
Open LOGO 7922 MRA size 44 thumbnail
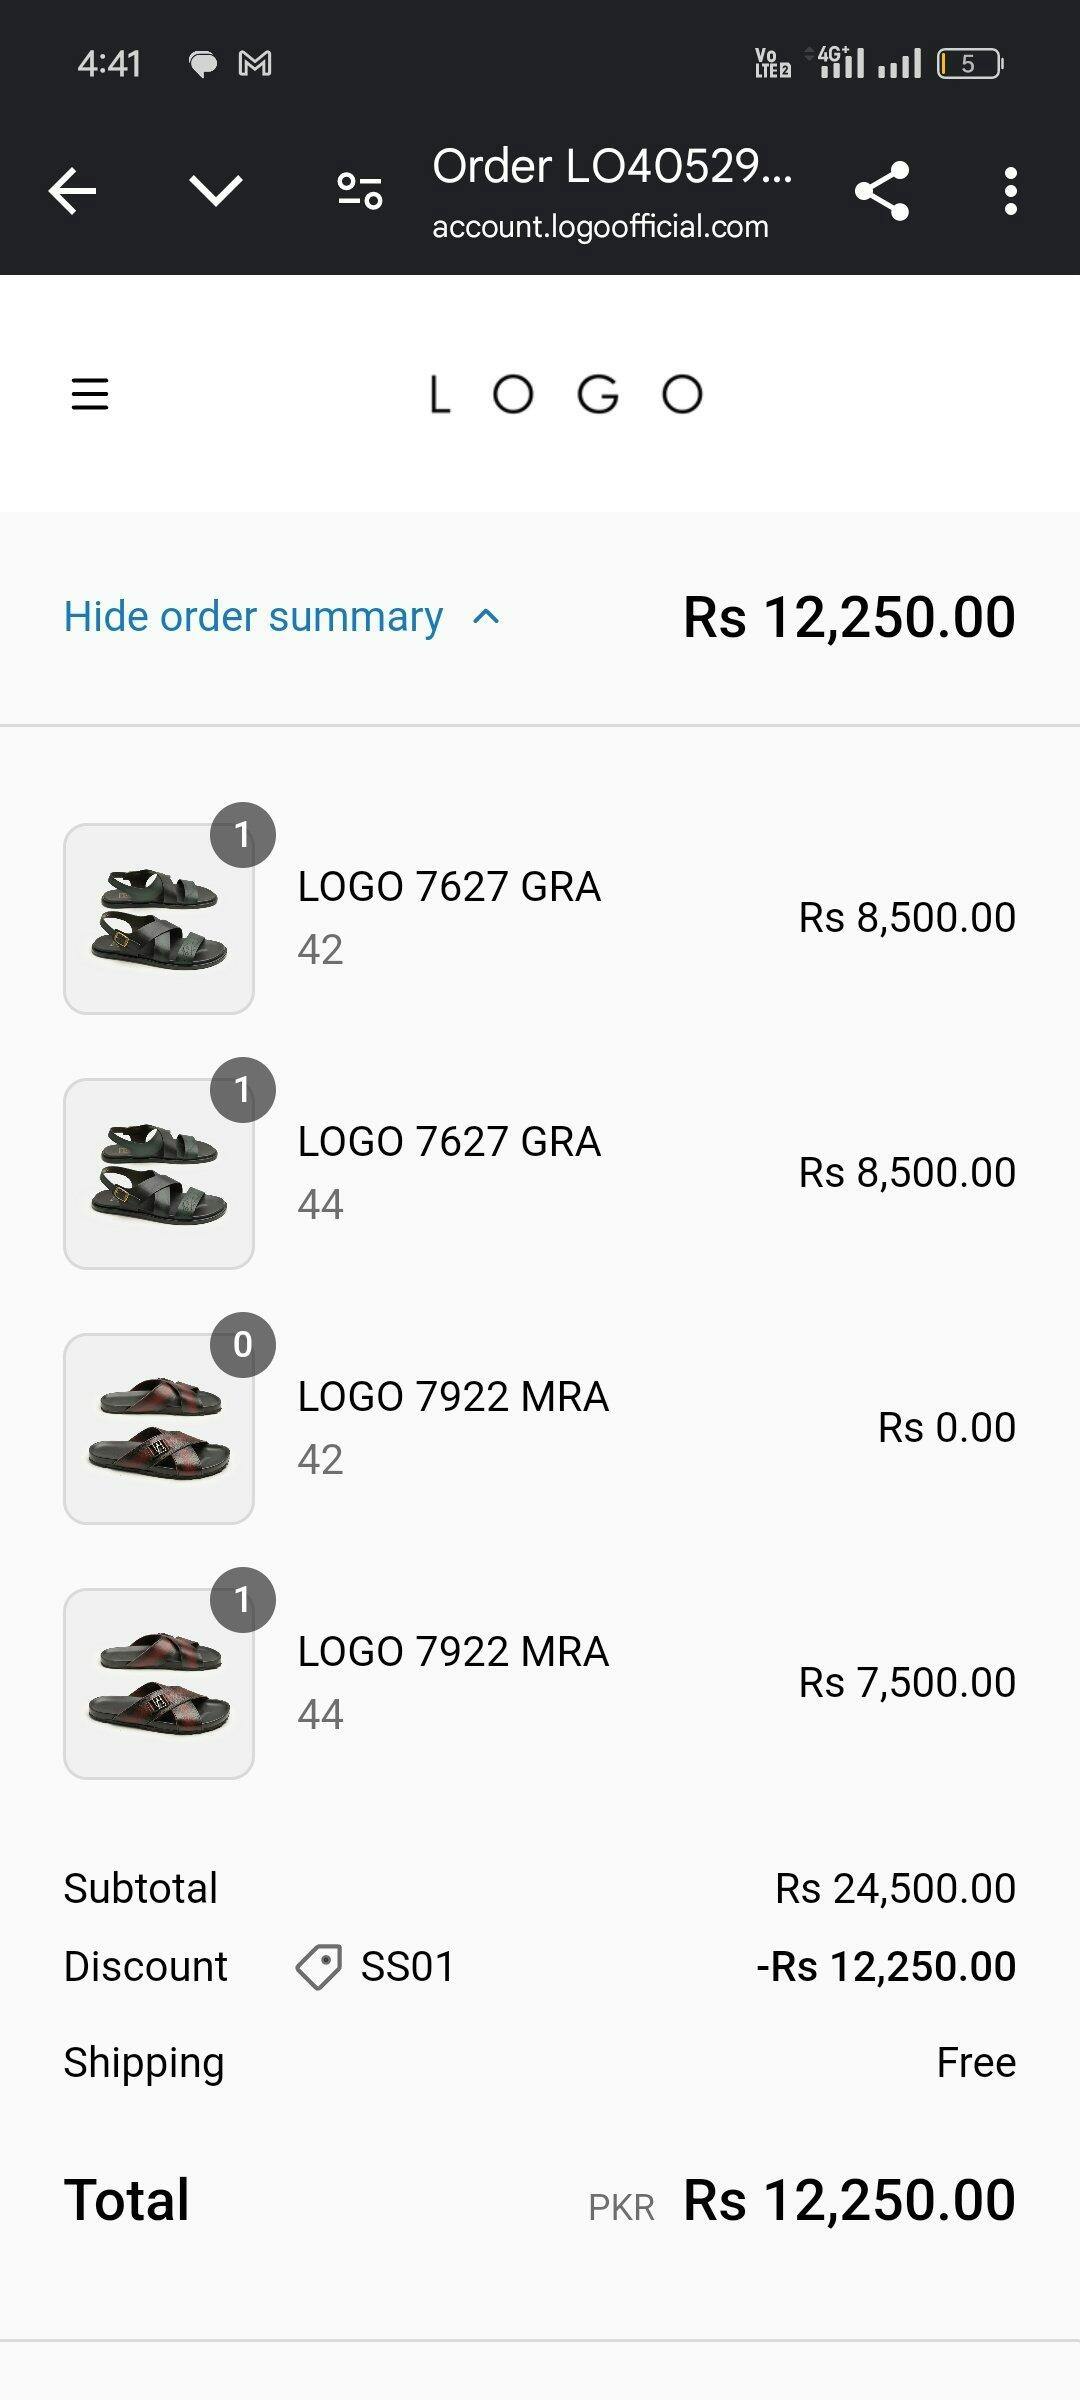tap(159, 1684)
